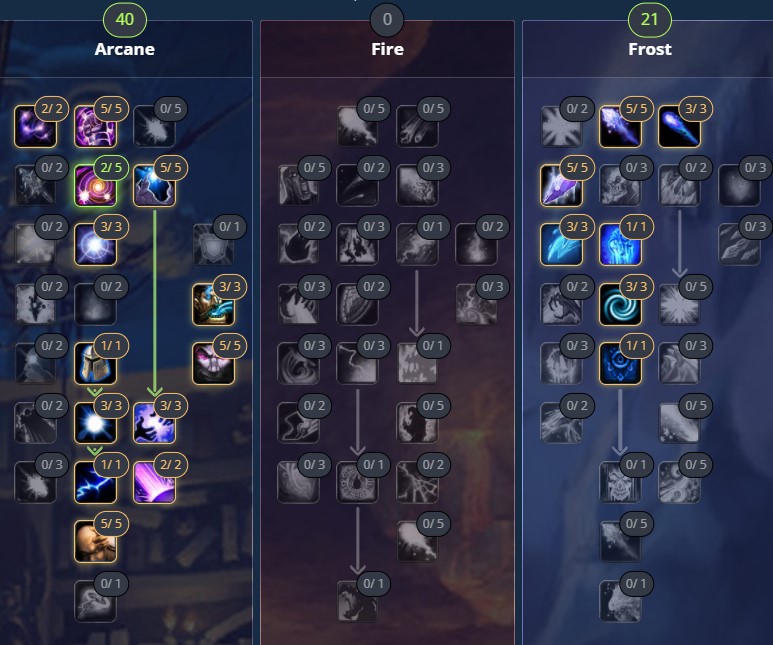The height and width of the screenshot is (645, 773).
Task: Click the Frost Channeling blue spiral icon 3/3
Action: point(620,304)
